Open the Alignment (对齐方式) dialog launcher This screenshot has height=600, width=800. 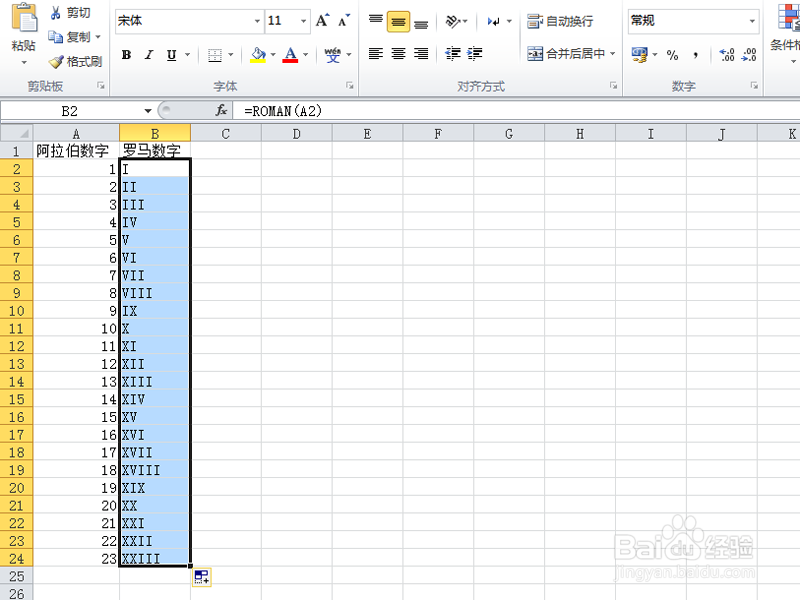613,86
